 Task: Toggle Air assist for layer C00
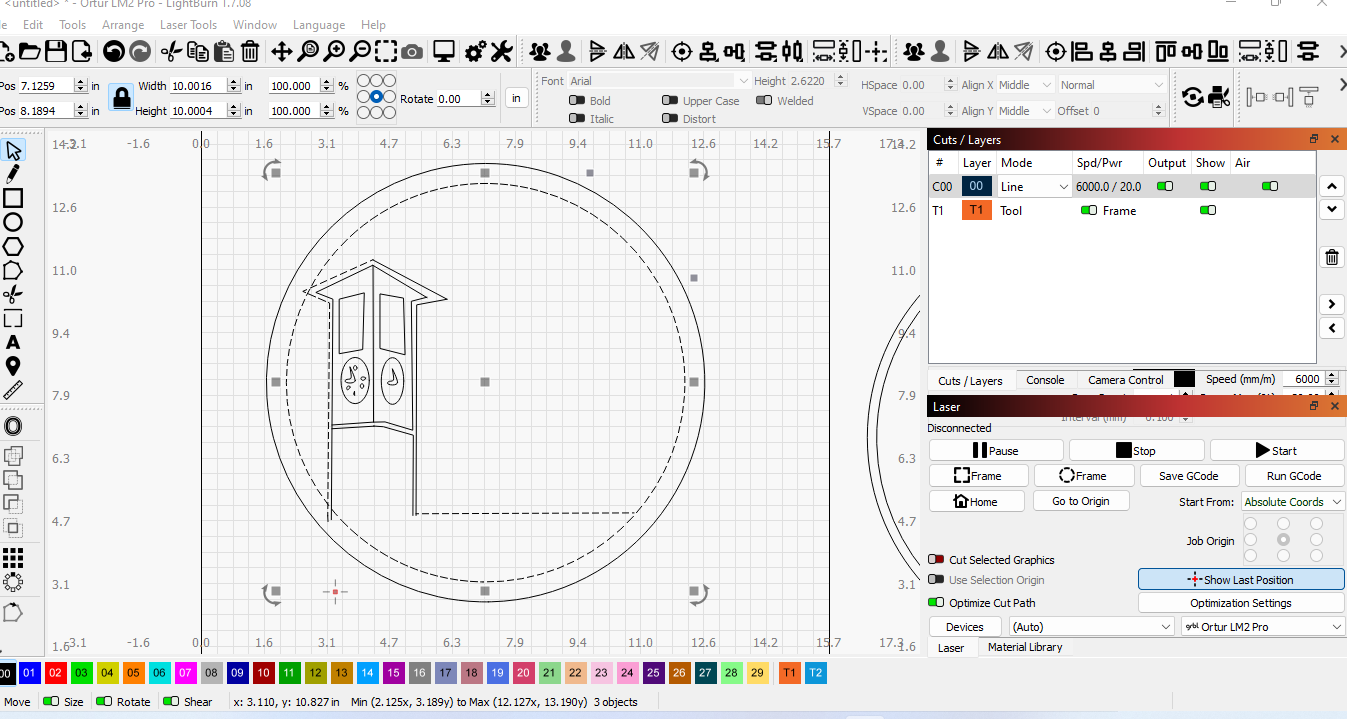(x=1270, y=186)
